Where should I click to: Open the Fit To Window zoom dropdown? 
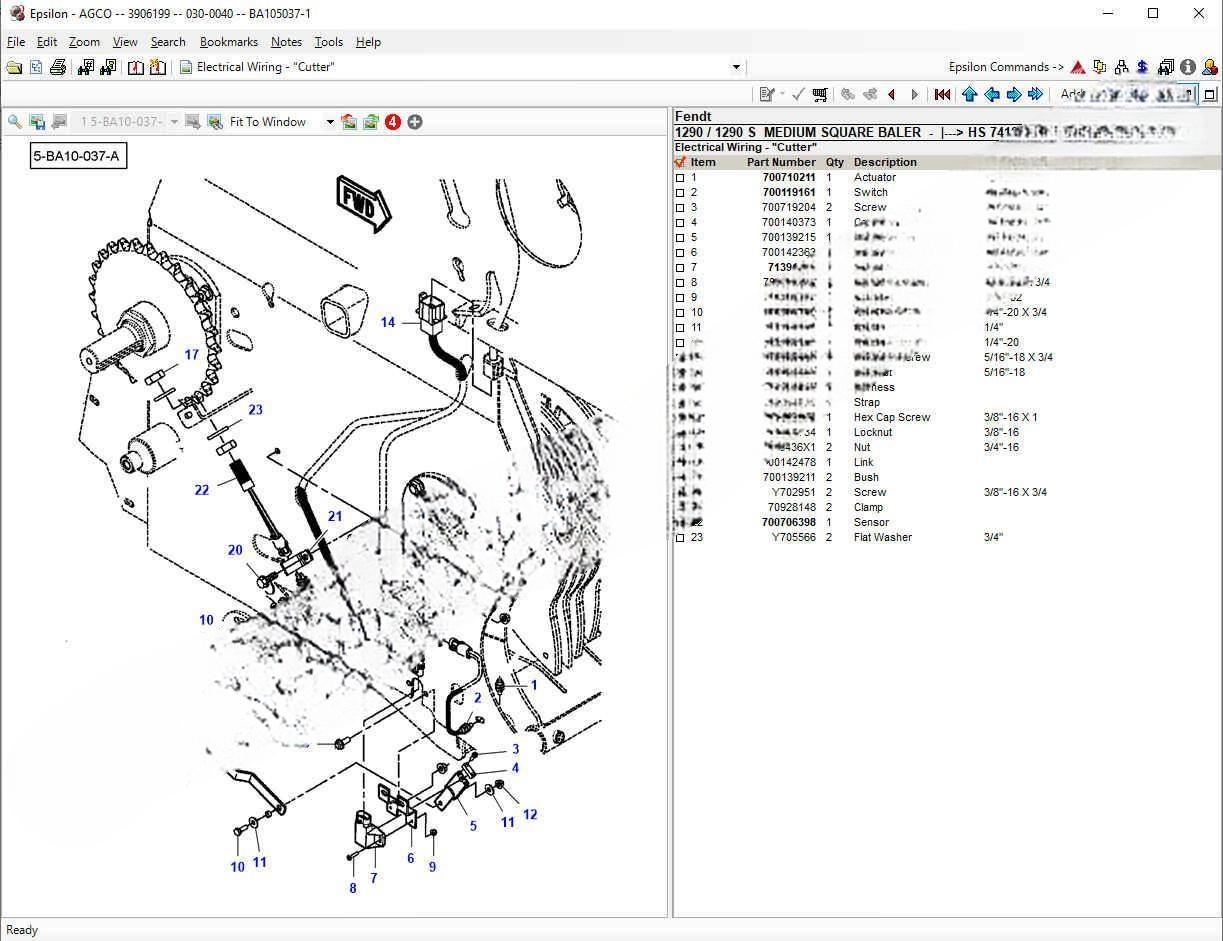tap(330, 122)
